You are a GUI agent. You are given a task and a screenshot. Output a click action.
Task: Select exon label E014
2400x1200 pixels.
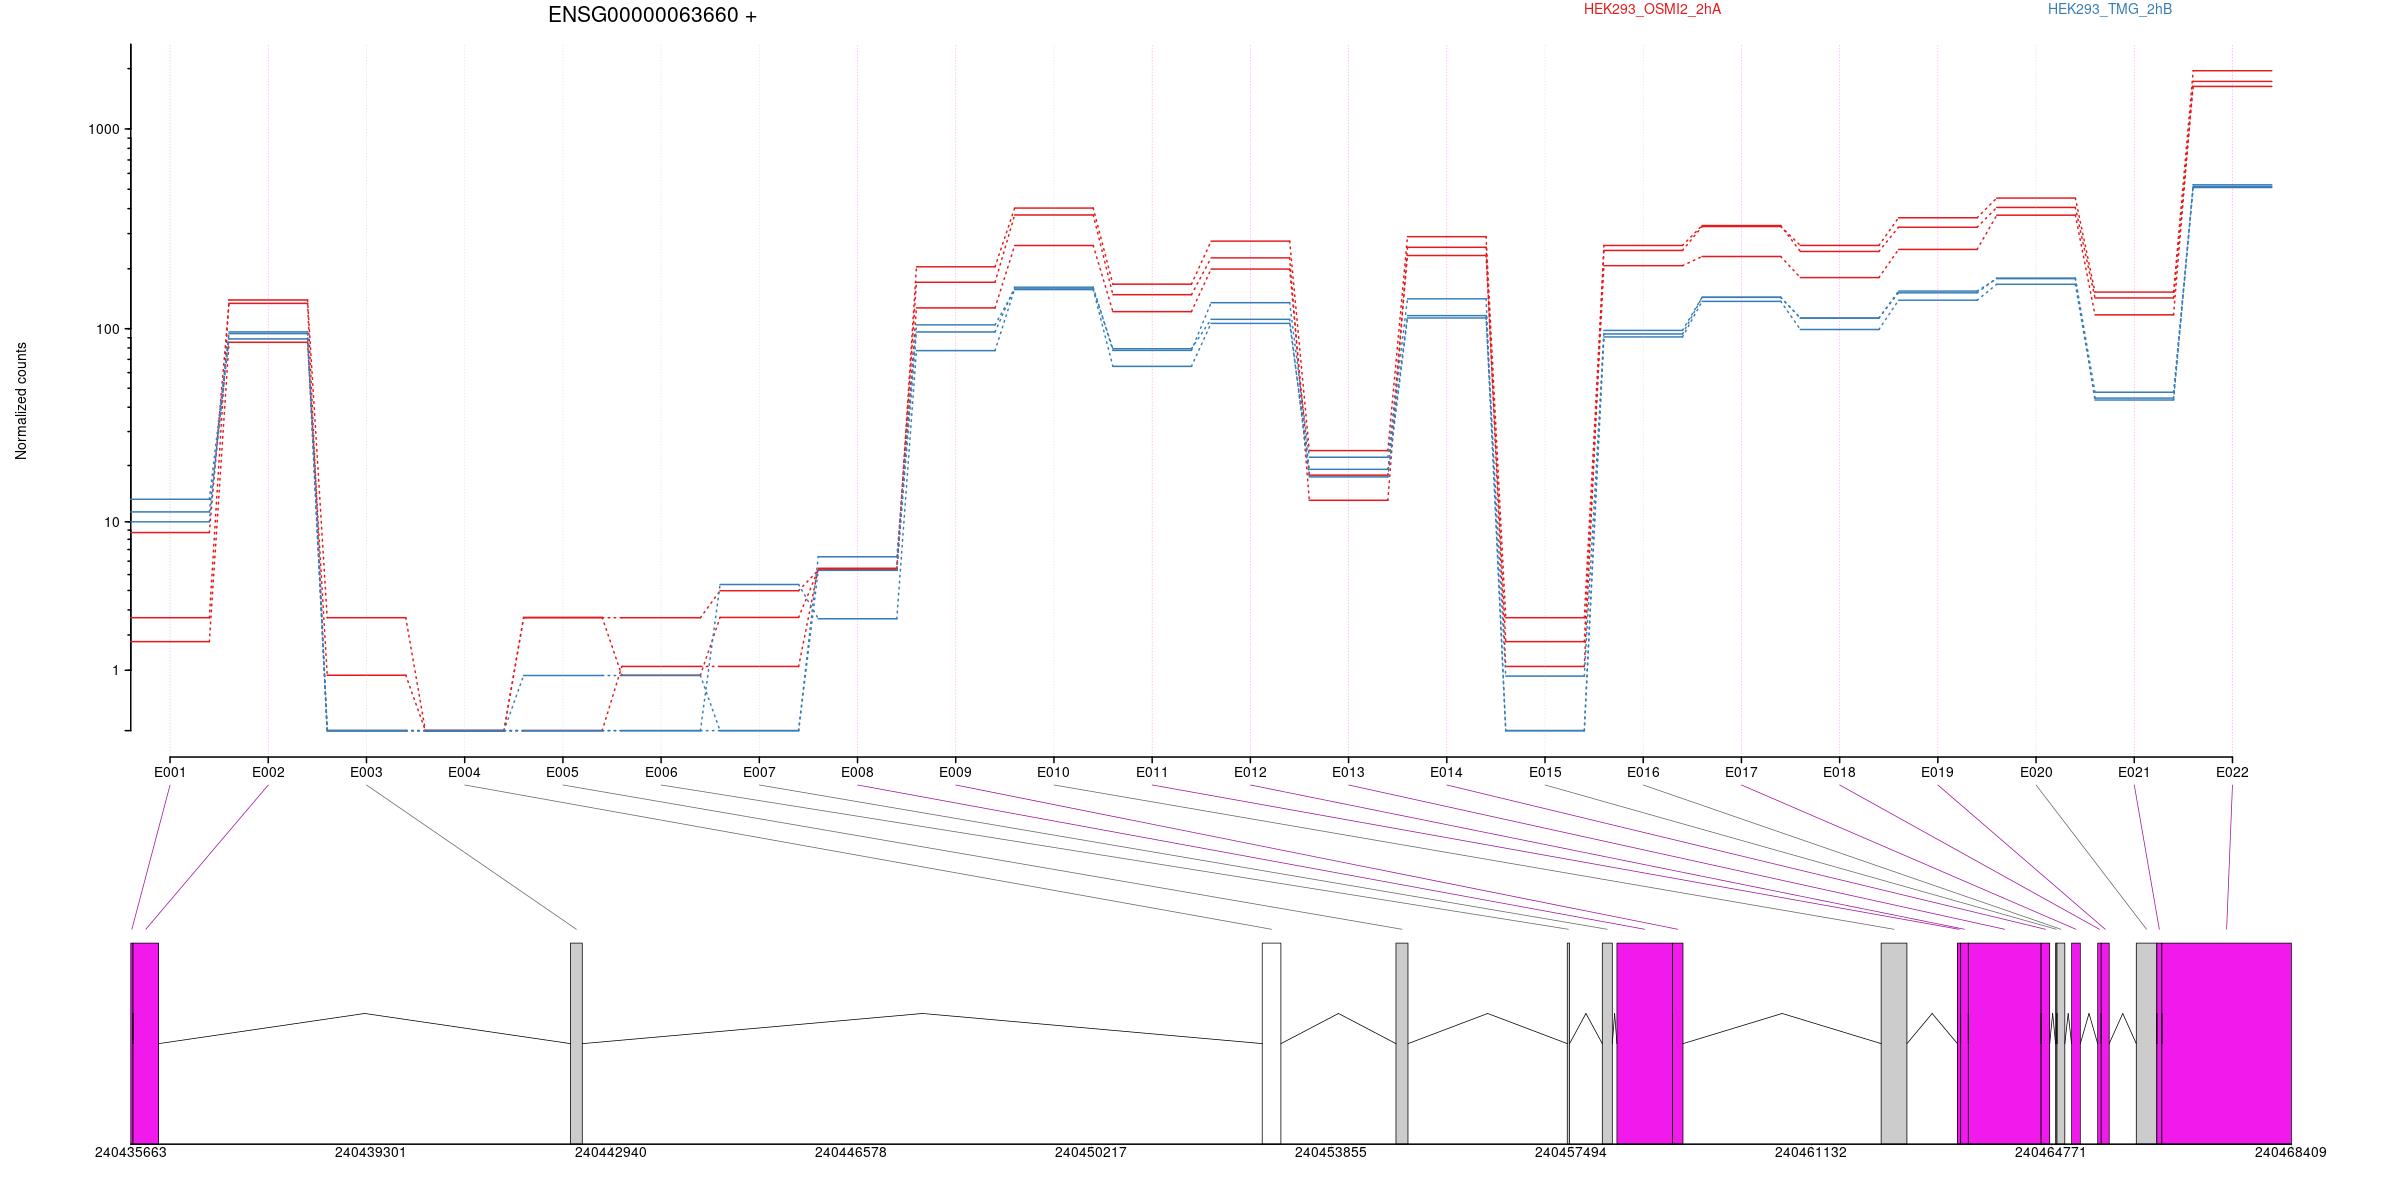click(x=1446, y=772)
